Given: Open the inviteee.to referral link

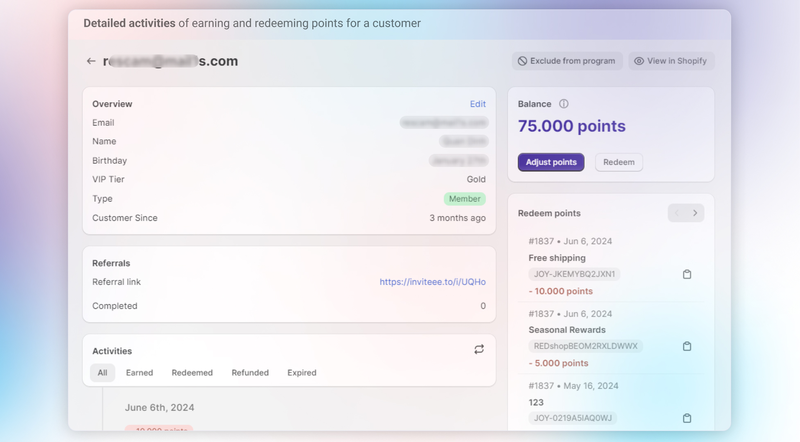Looking at the screenshot, I should pyautogui.click(x=432, y=282).
